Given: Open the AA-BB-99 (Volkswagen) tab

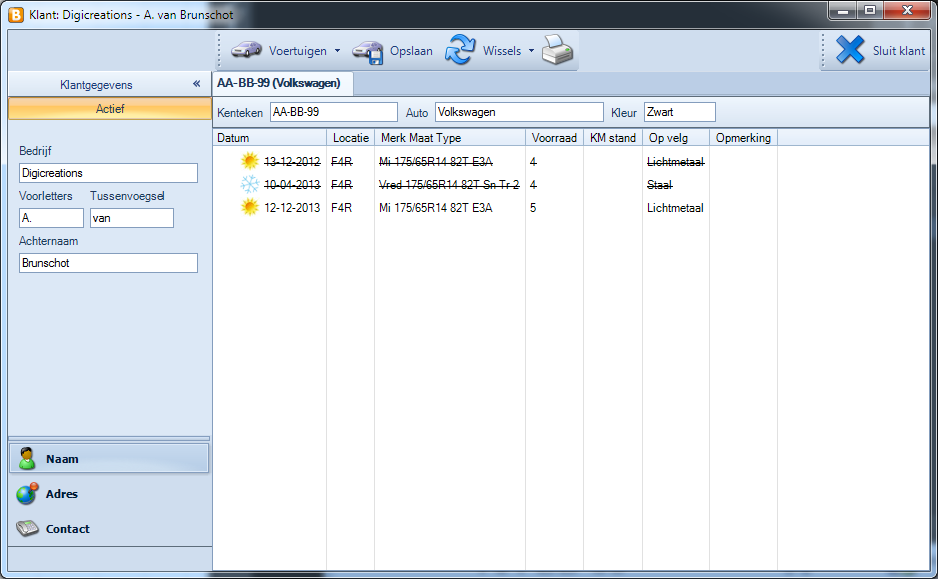Looking at the screenshot, I should tap(282, 83).
